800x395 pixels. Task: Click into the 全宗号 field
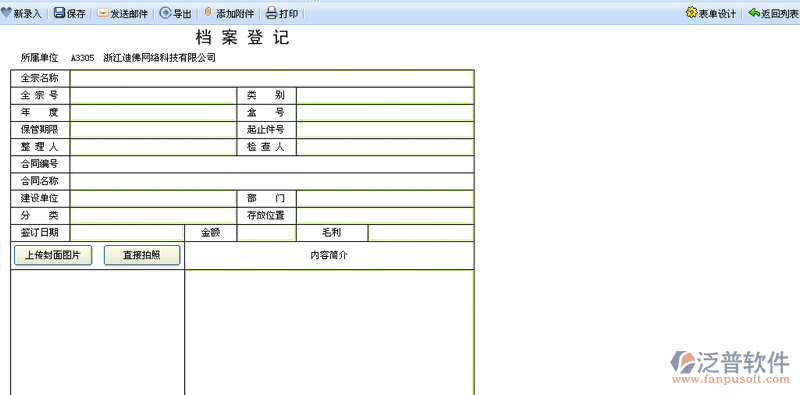[x=153, y=95]
